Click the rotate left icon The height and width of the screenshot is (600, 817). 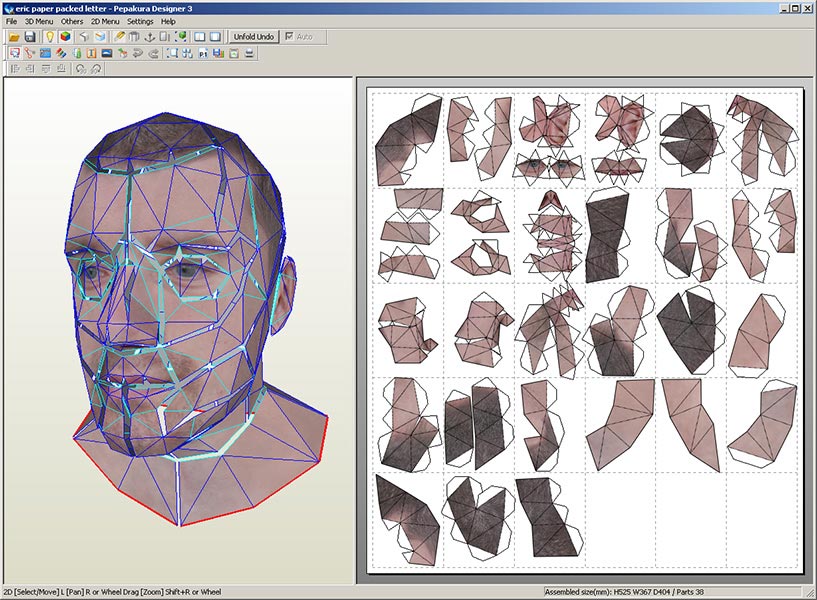[80, 69]
